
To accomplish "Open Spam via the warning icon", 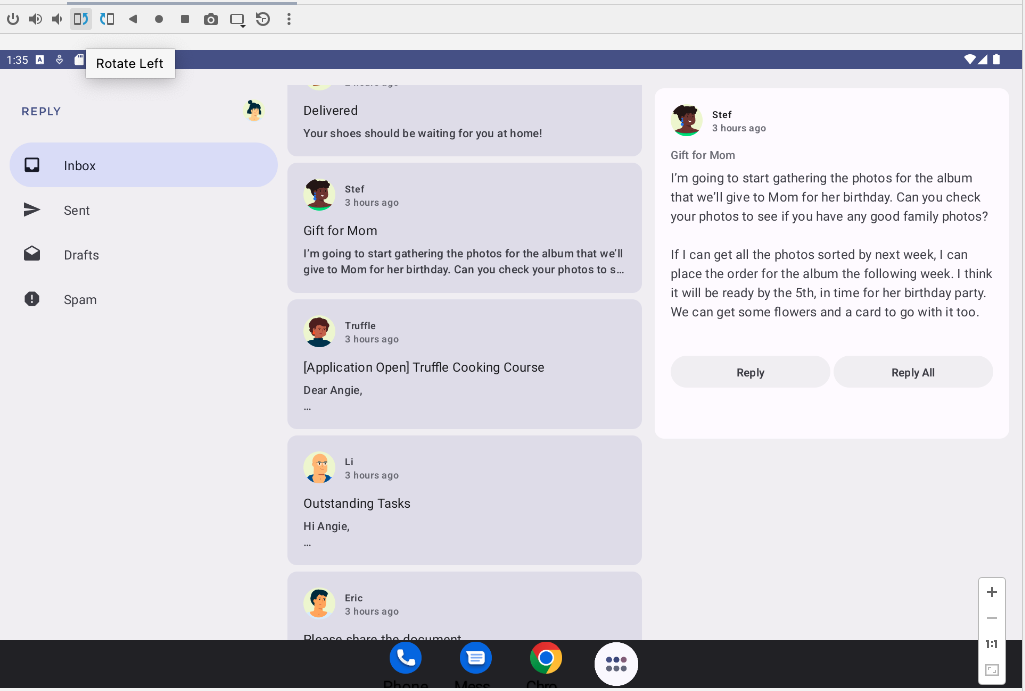I will coord(33,299).
